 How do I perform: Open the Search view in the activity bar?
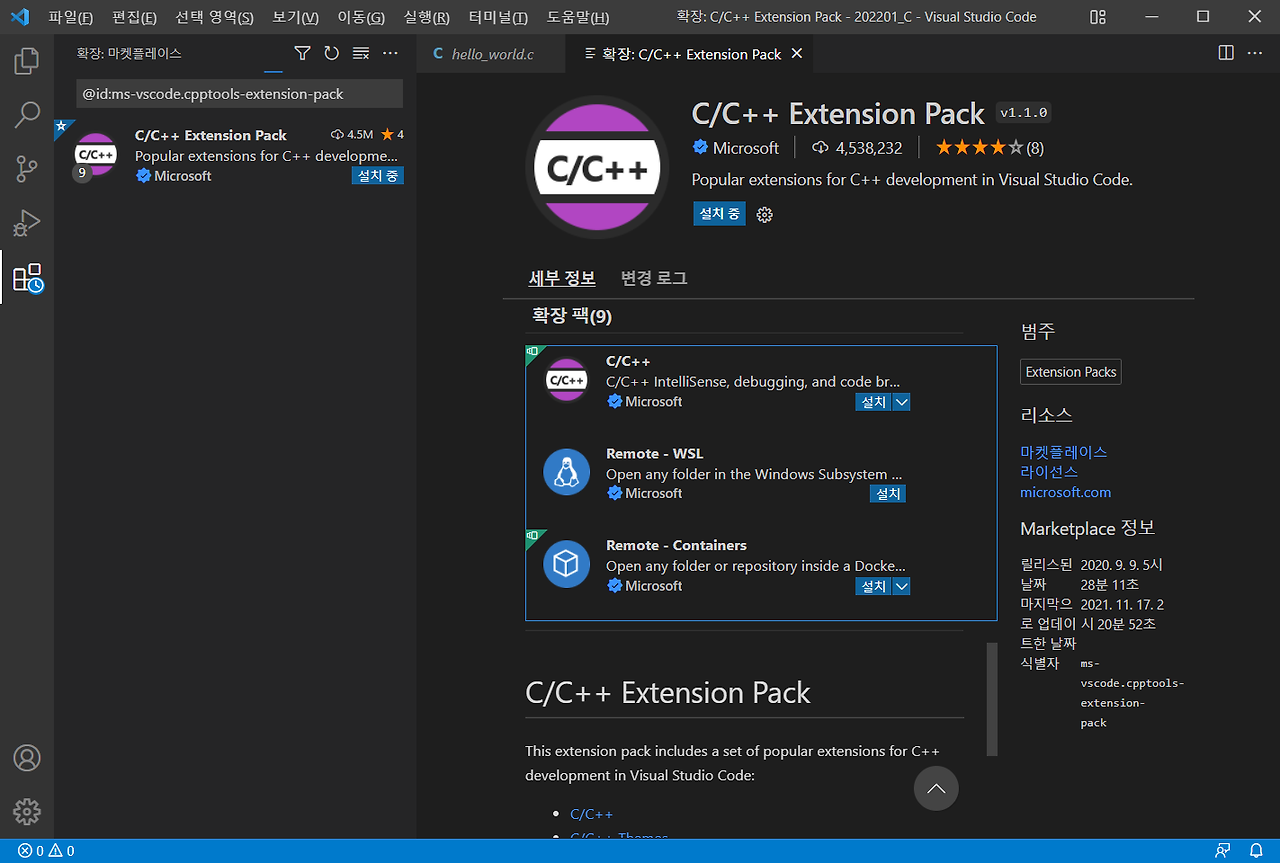27,115
